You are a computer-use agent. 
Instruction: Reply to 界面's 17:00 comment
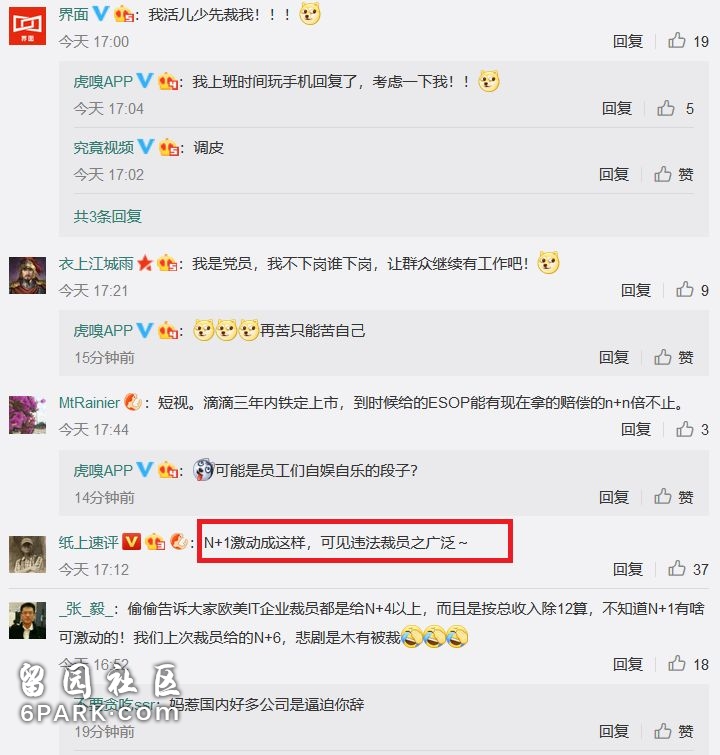628,41
